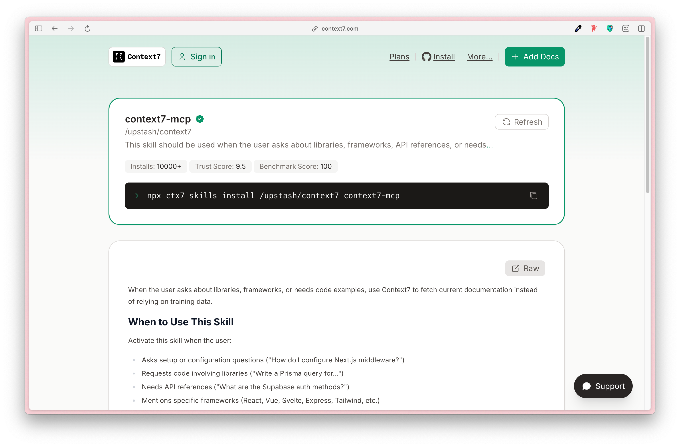Open the Plans link

[x=399, y=57]
